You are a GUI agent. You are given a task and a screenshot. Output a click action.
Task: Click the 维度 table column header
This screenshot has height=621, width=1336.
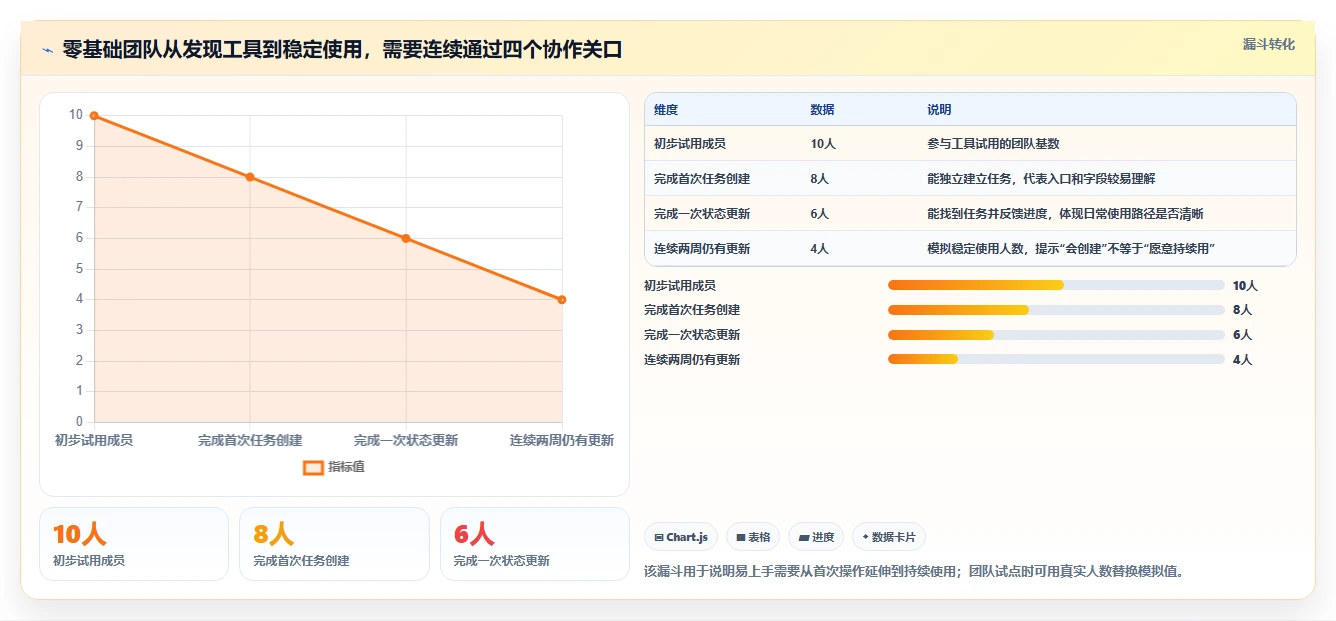[x=666, y=110]
